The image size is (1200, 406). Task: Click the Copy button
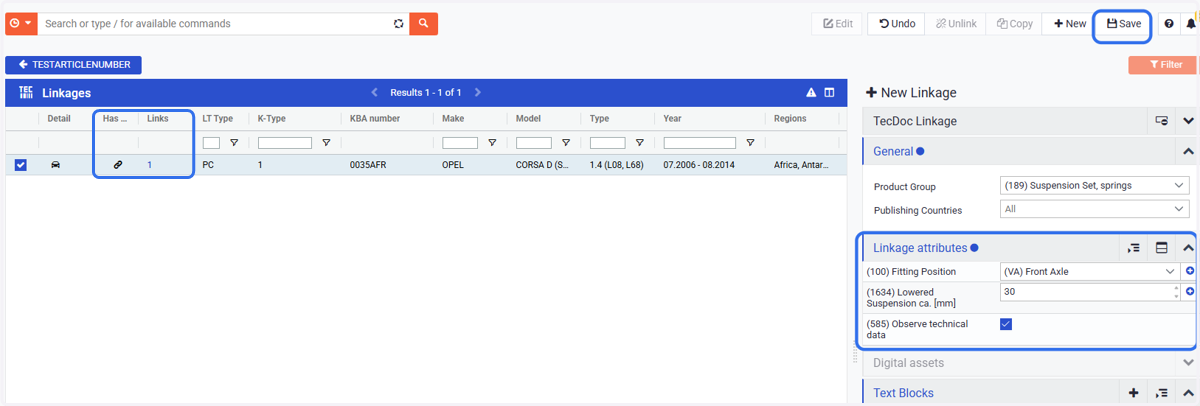[x=1014, y=23]
